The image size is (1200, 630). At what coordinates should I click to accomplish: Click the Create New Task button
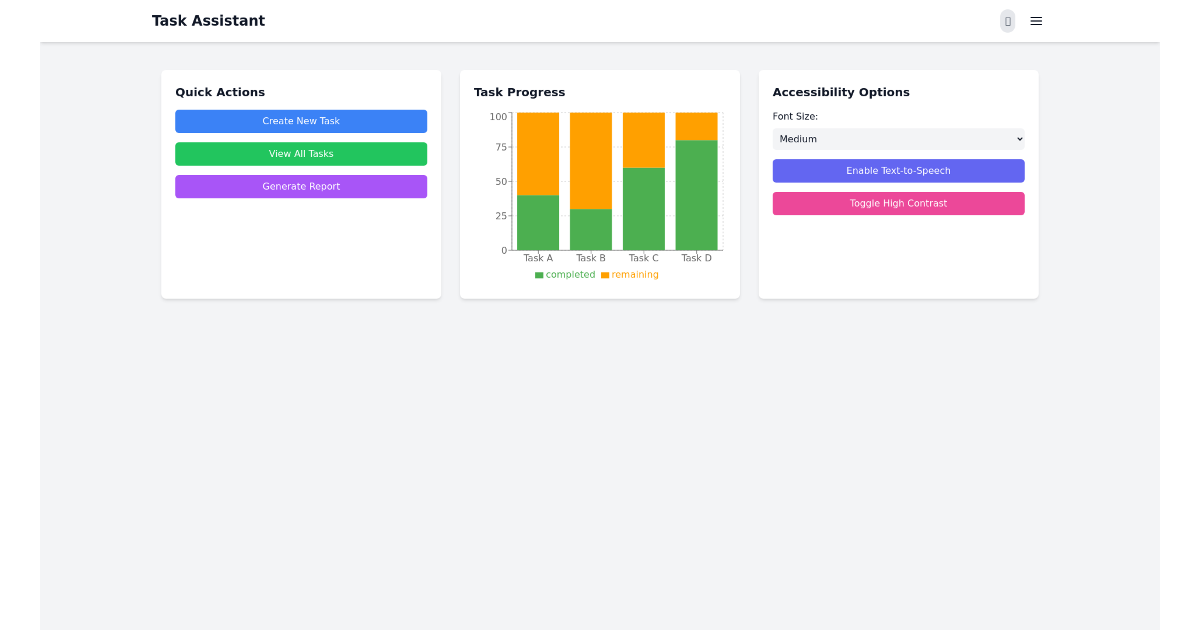tap(301, 121)
